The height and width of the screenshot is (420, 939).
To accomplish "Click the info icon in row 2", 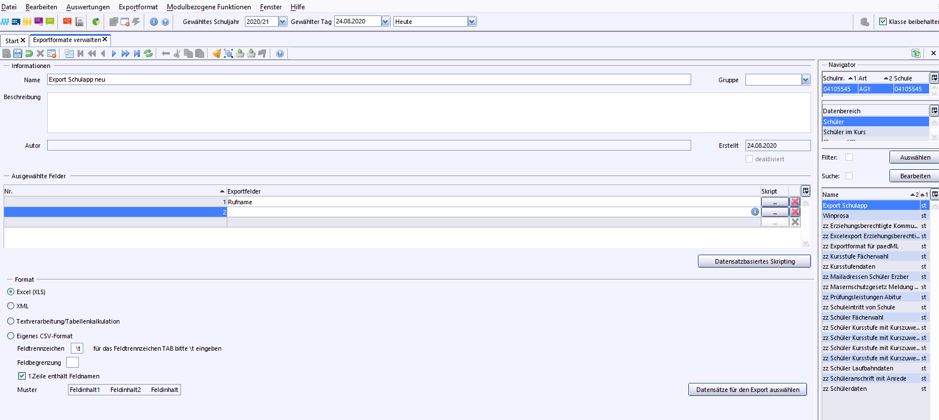I will coord(755,212).
